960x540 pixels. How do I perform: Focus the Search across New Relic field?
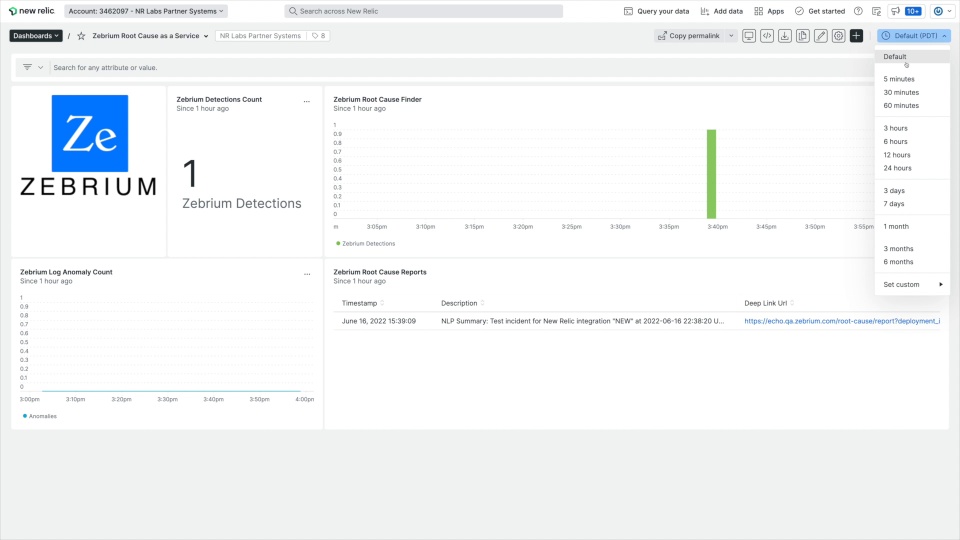(x=424, y=11)
